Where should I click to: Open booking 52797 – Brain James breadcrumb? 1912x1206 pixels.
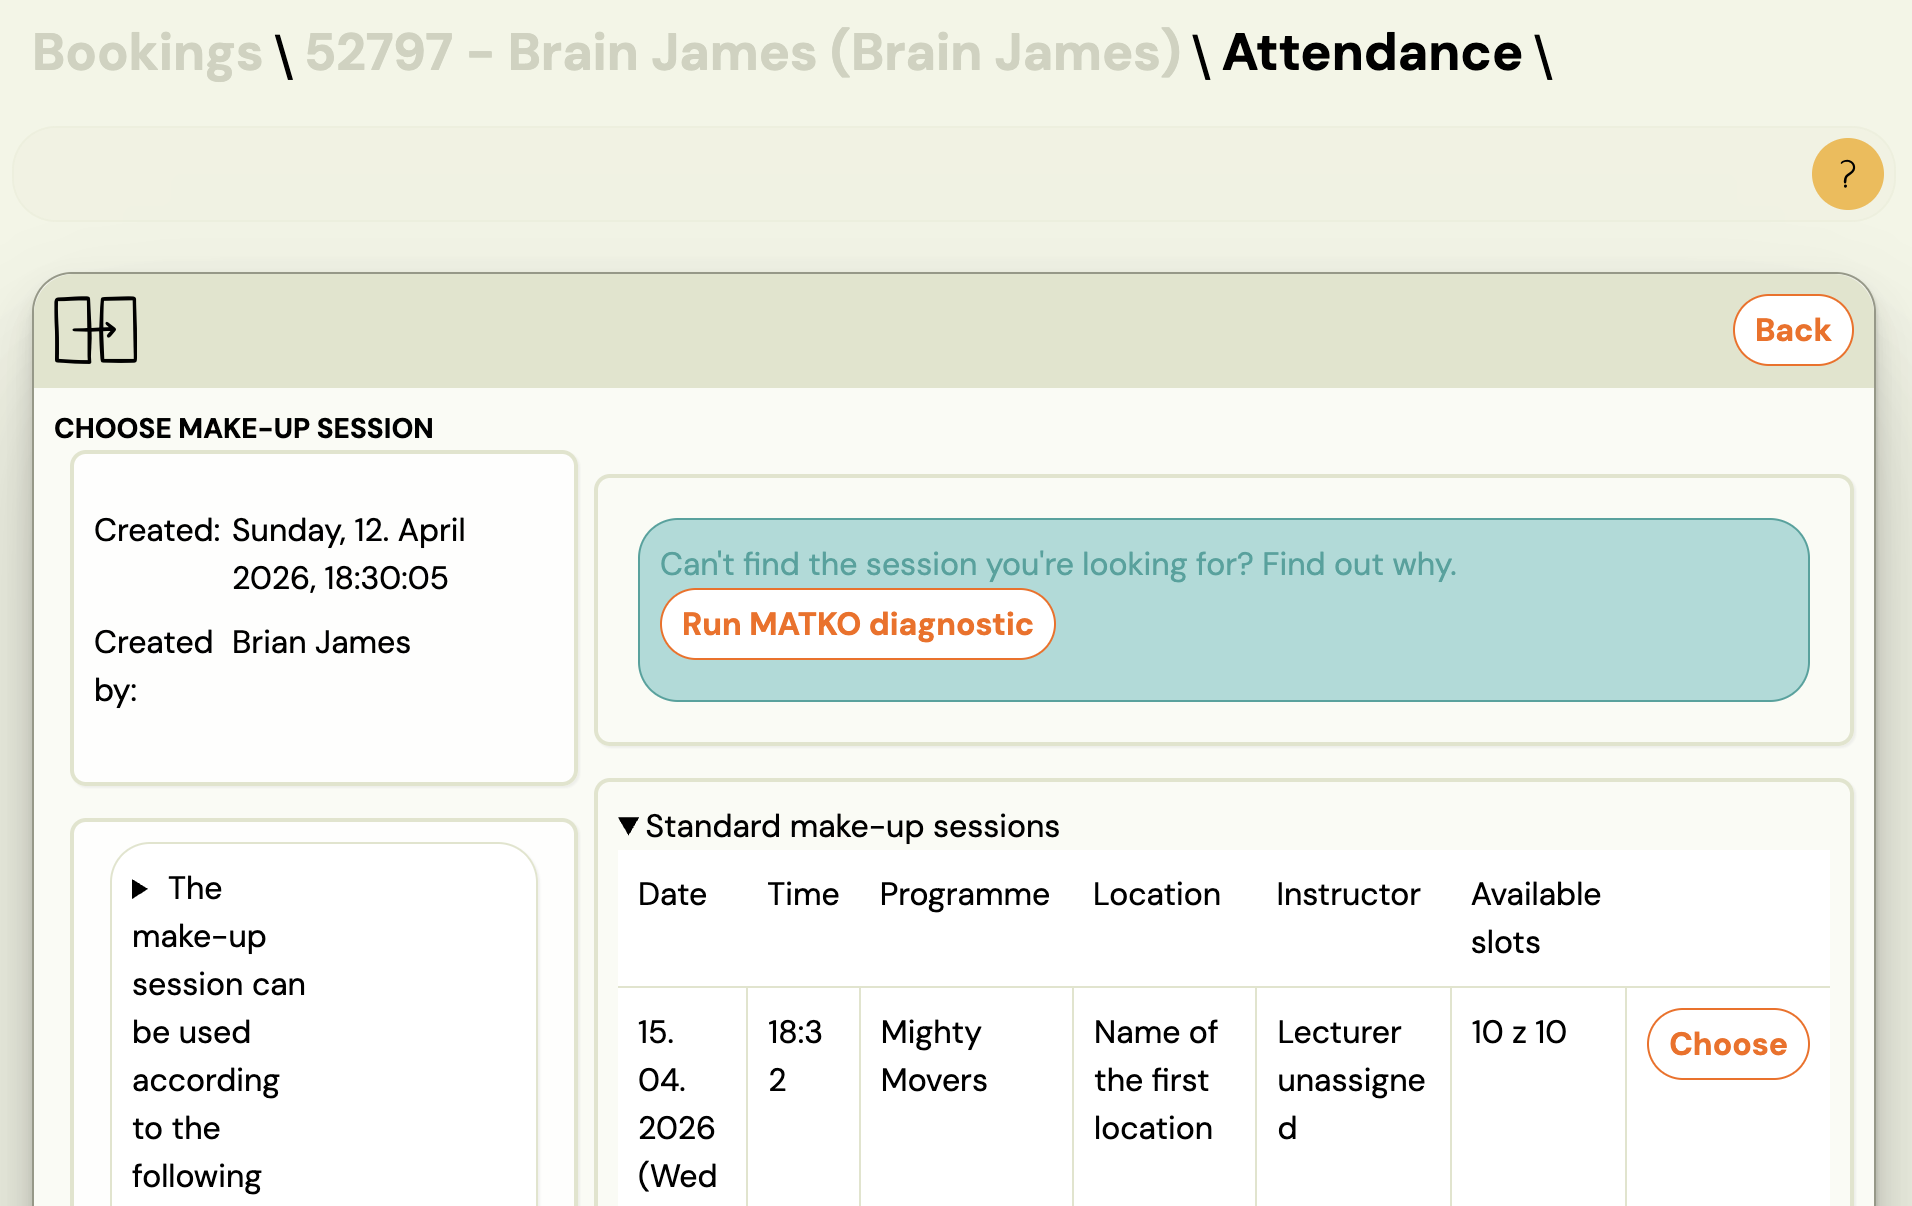click(742, 53)
